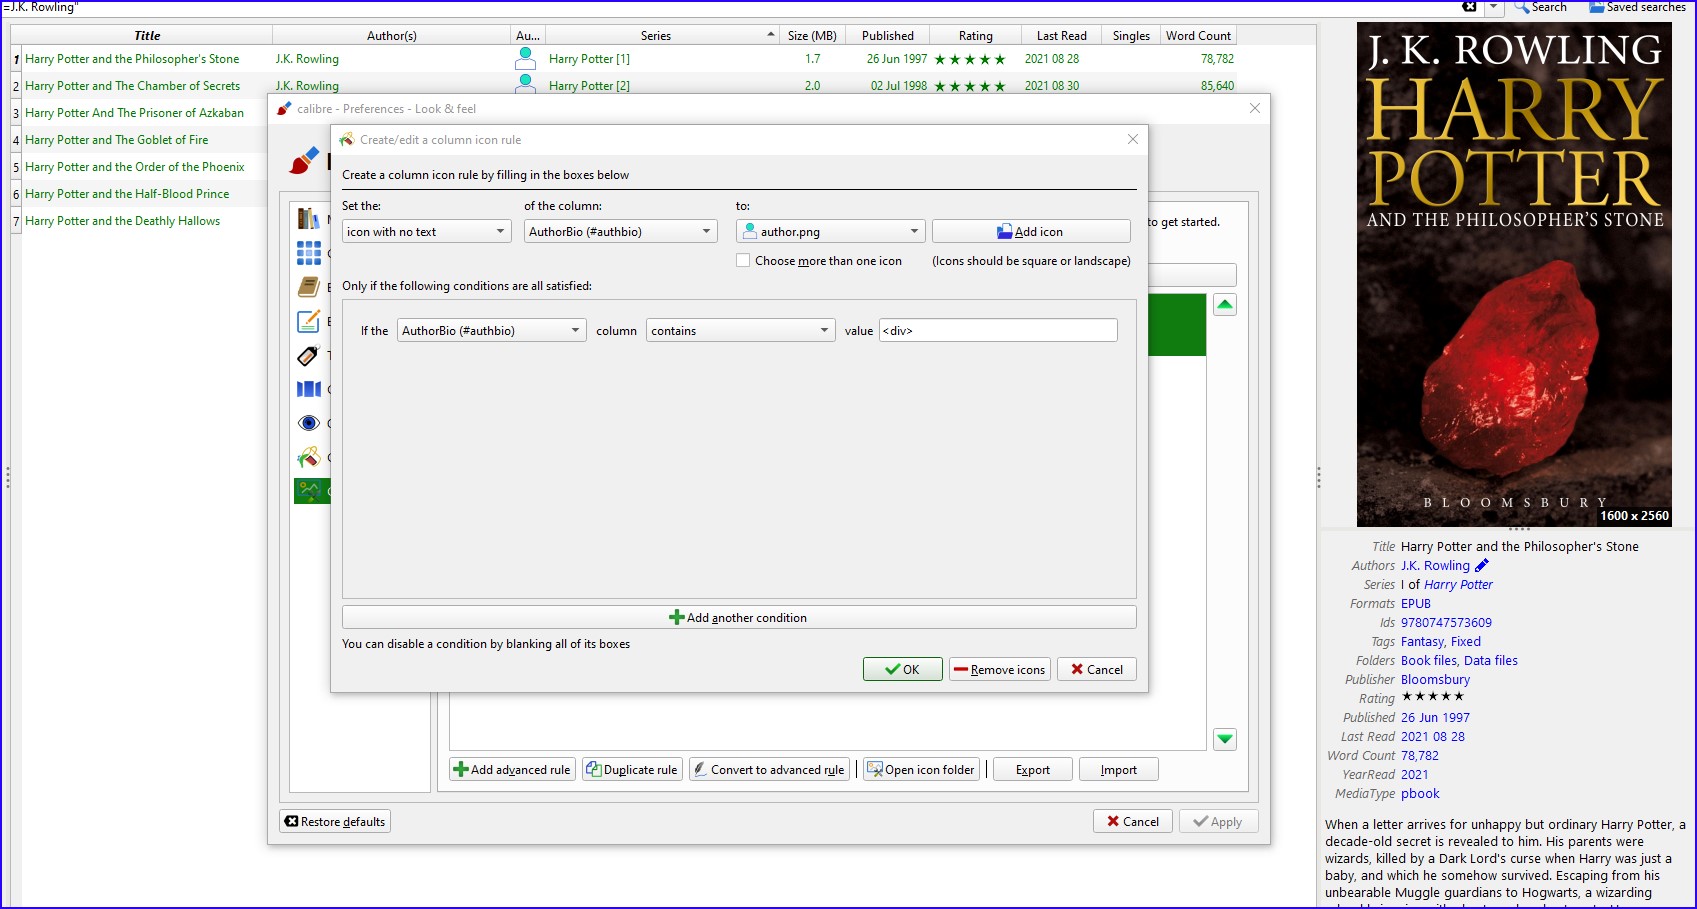
Task: Select the highlighted Column icons tab
Action: click(x=311, y=491)
